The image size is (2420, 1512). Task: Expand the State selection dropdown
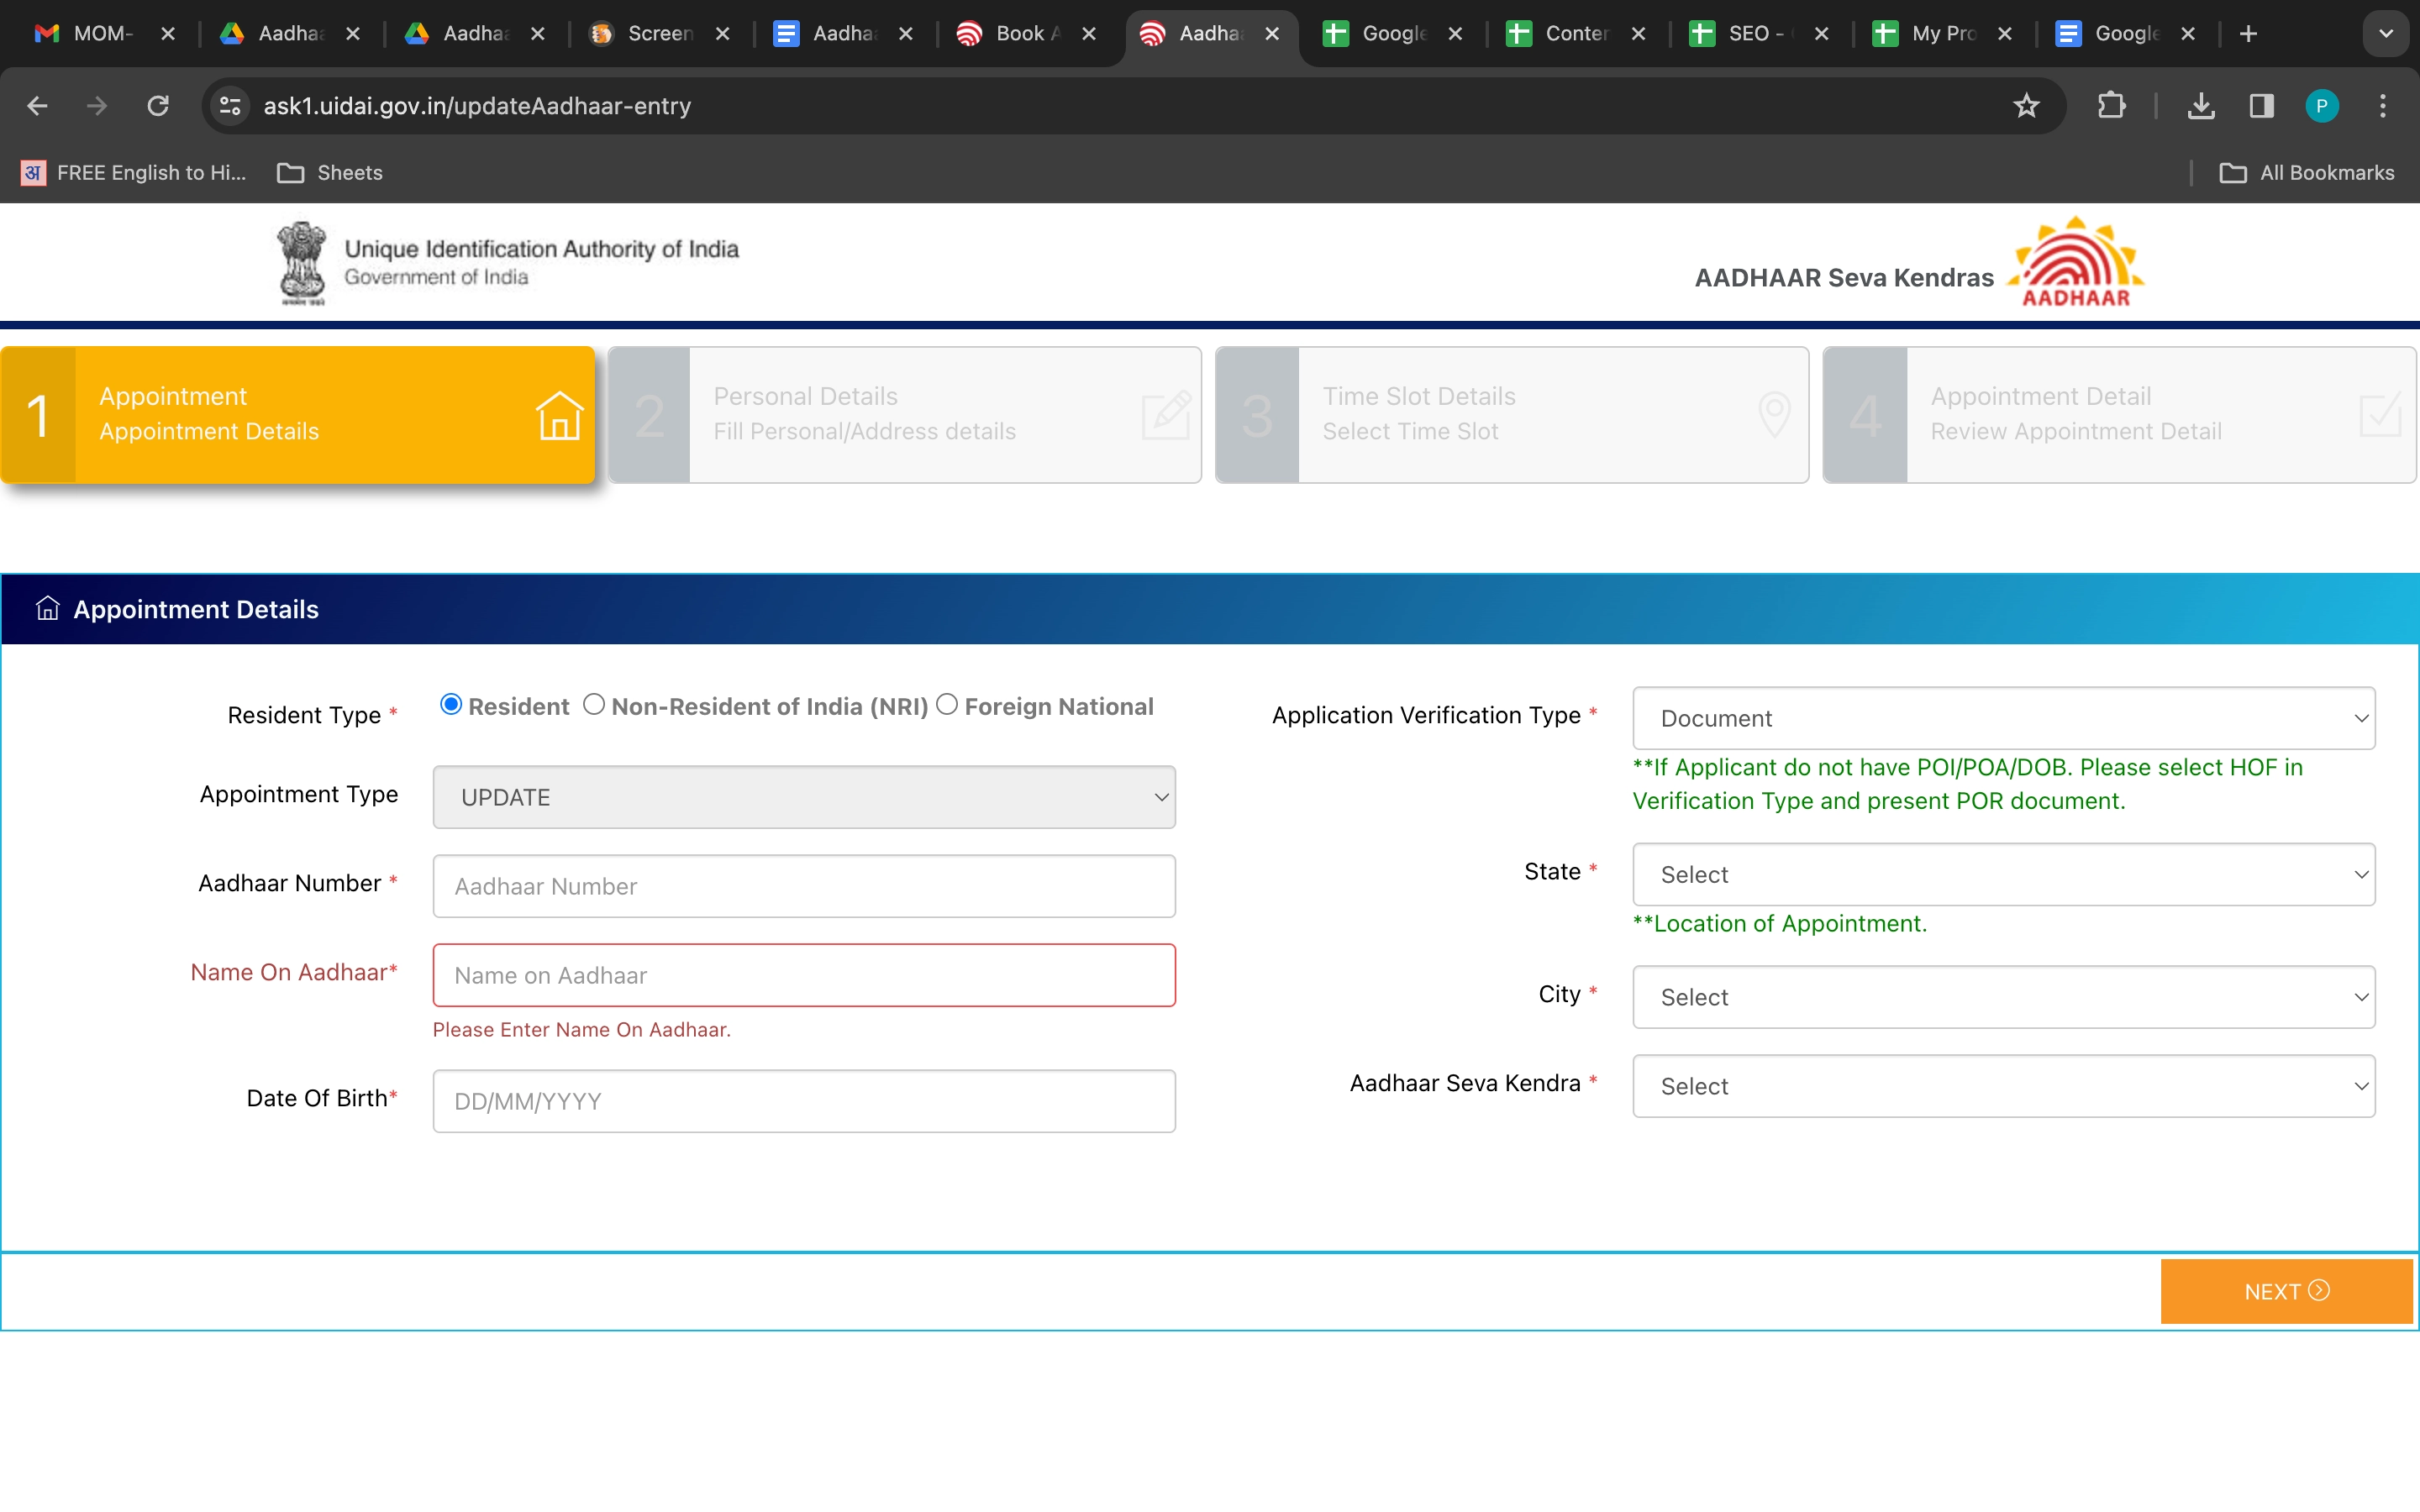coord(2001,874)
